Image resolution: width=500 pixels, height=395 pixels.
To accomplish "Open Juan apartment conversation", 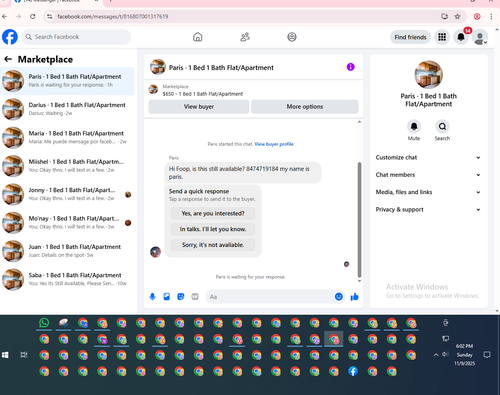I will click(x=67, y=251).
